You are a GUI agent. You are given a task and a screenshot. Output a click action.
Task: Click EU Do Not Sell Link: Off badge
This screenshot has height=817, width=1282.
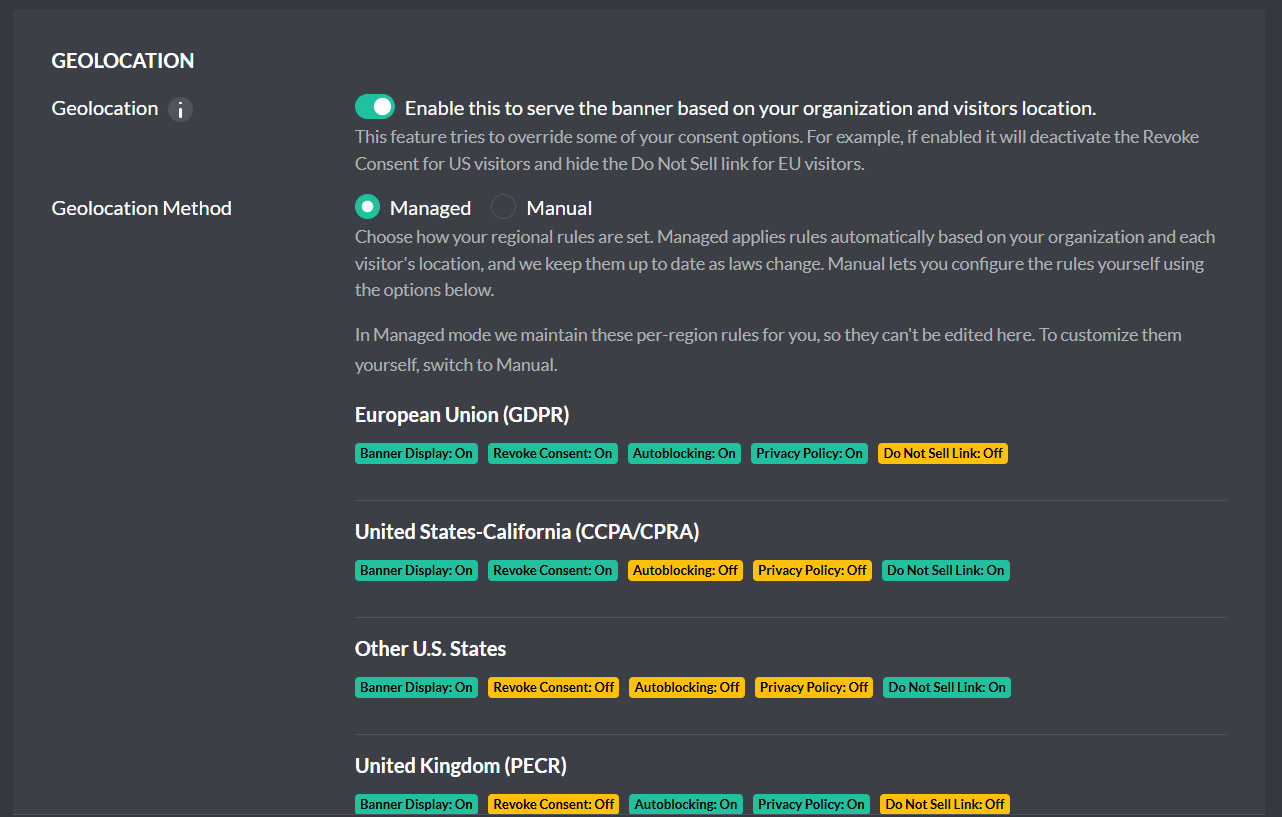943,453
